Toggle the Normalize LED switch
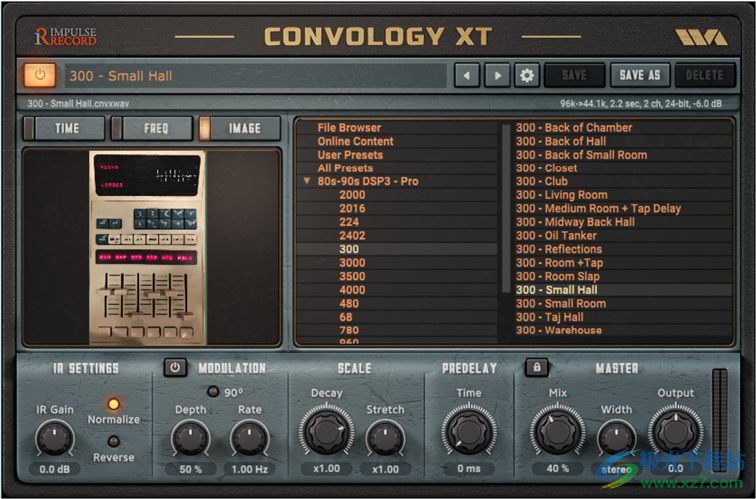The height and width of the screenshot is (499, 756). [113, 404]
